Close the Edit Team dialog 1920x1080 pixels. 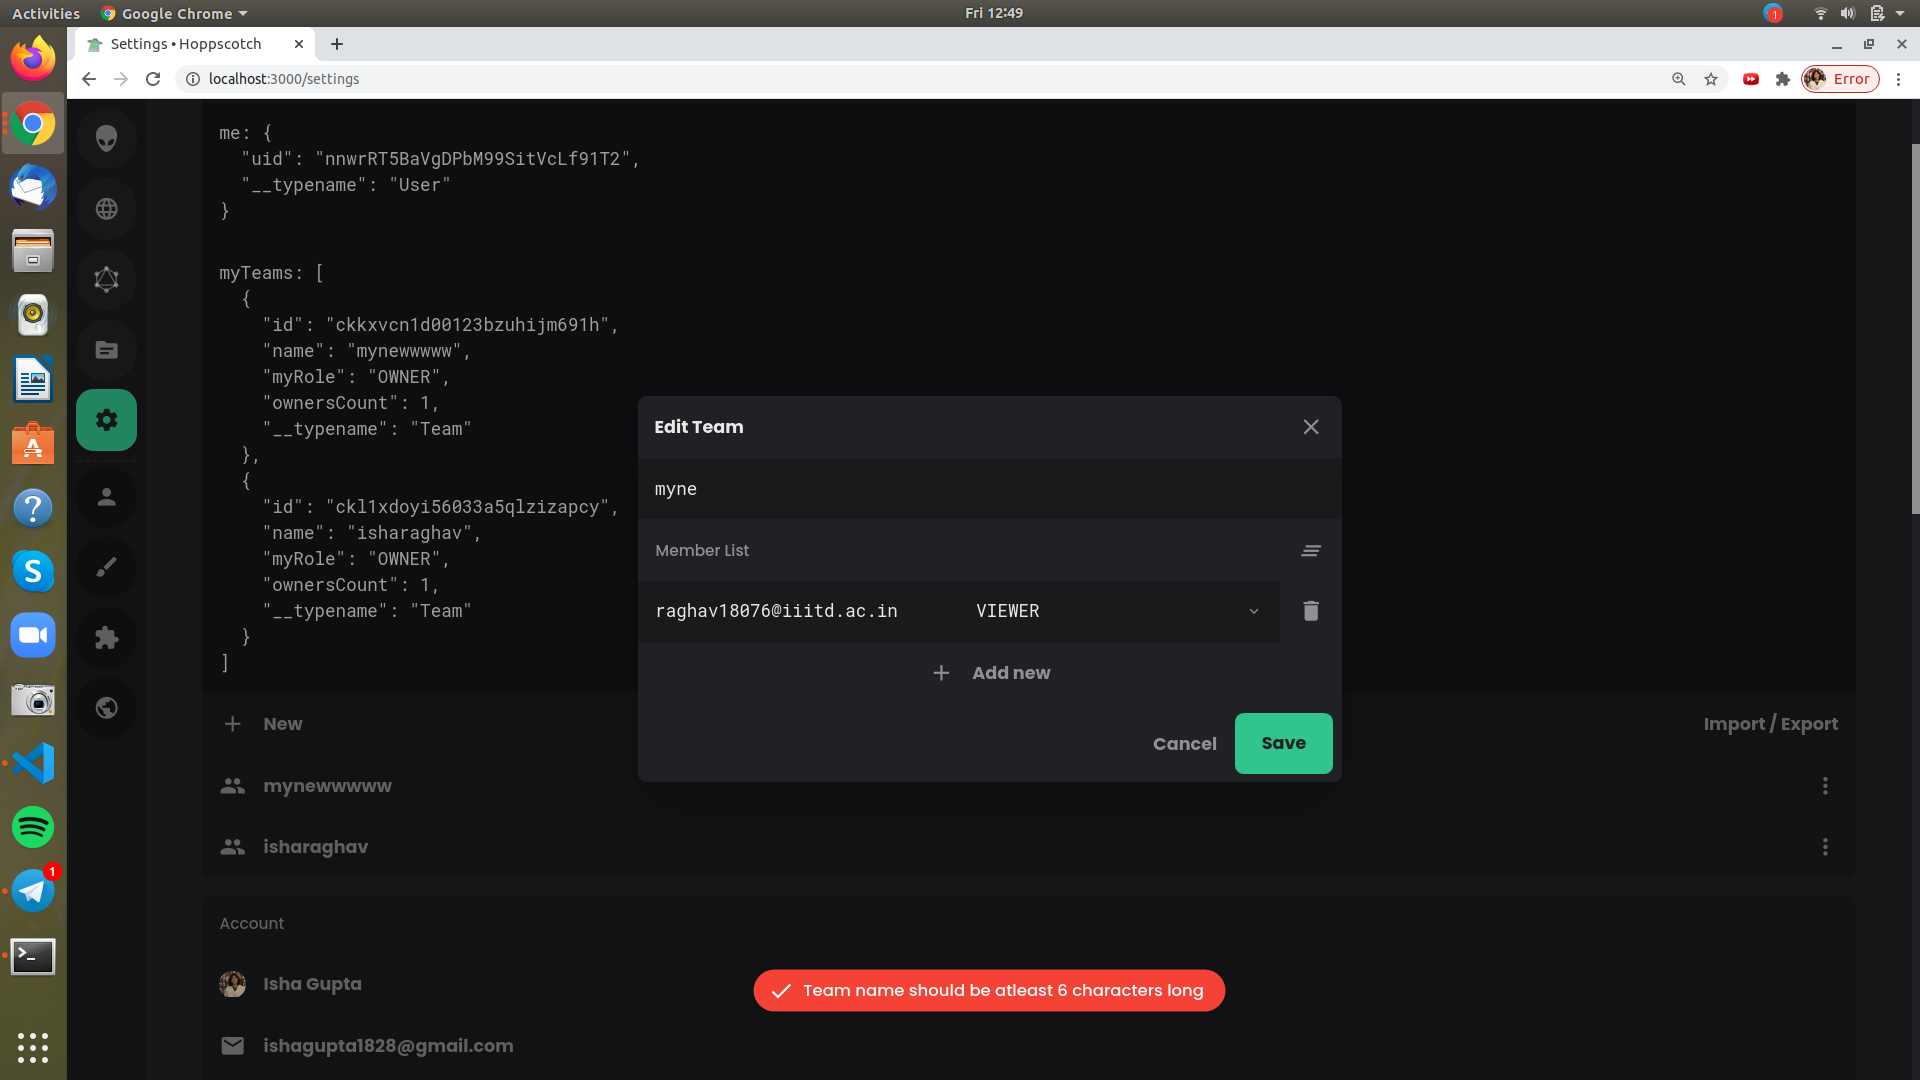[1310, 427]
